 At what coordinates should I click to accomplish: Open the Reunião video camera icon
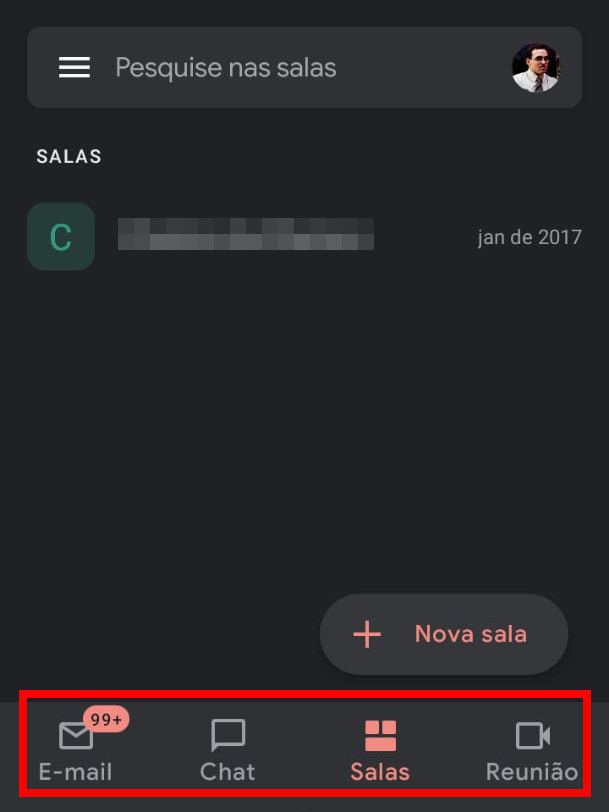click(x=533, y=735)
